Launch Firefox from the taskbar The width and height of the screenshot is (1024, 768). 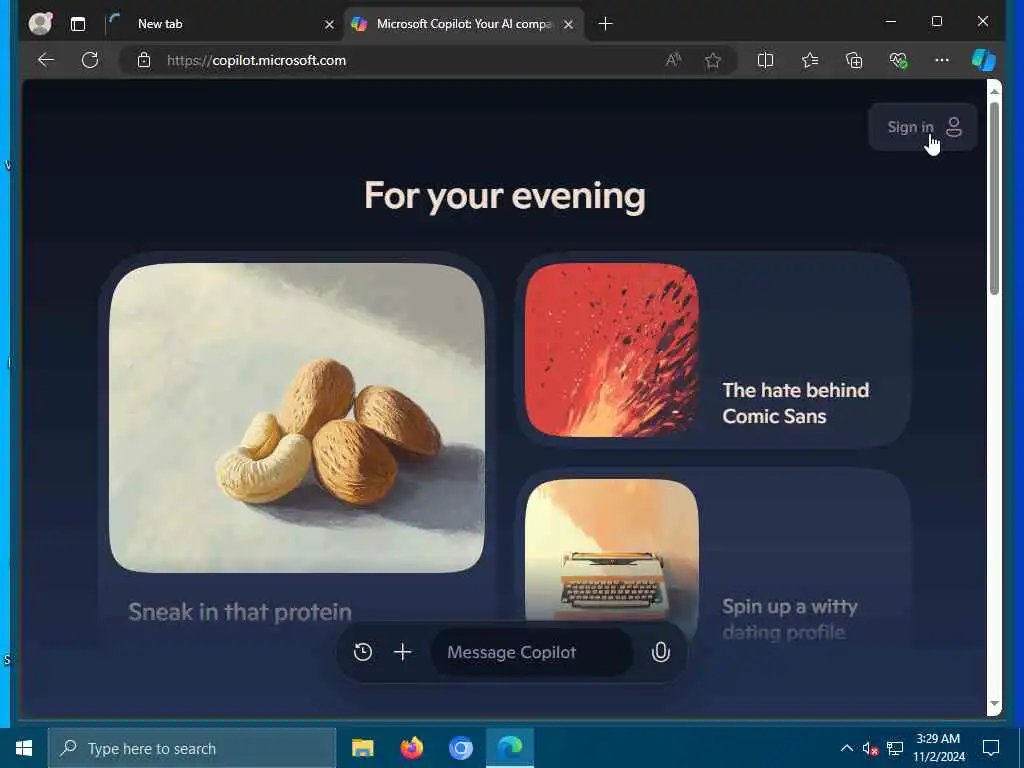pyautogui.click(x=411, y=748)
